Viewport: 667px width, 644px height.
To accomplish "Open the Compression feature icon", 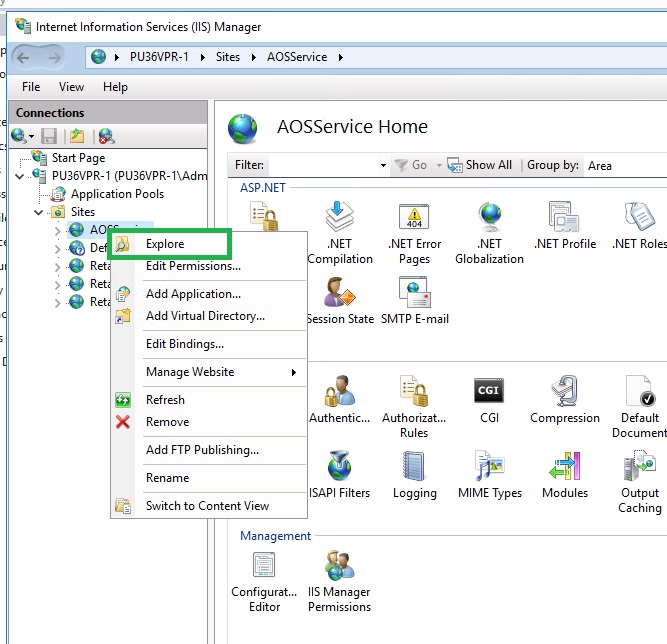I will click(x=564, y=391).
